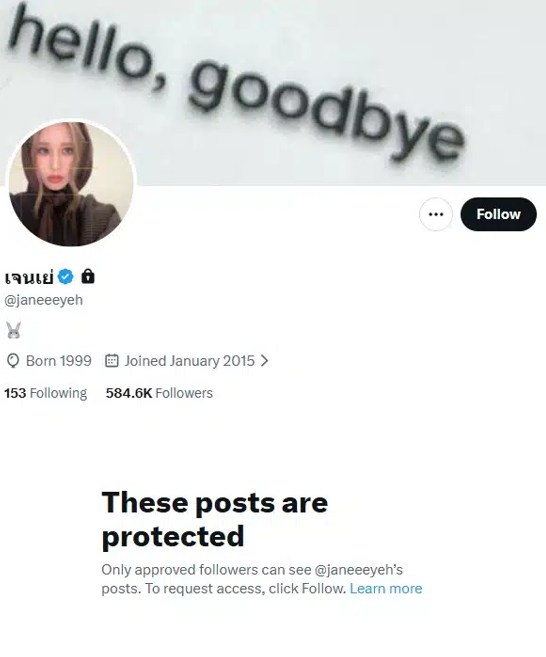View the 153 Following list
Screen dimensions: 546x657
click(x=46, y=393)
